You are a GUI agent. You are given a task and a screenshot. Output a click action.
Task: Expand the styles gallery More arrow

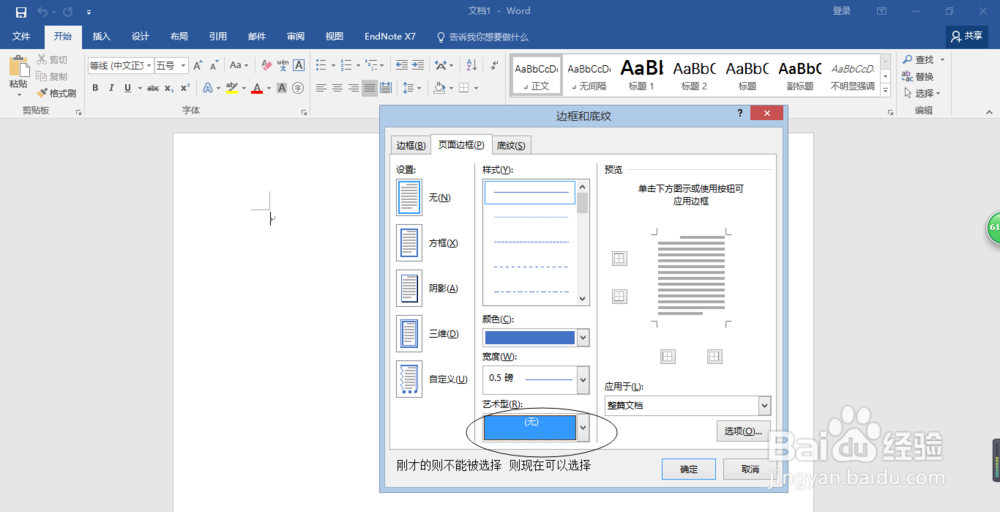tap(885, 91)
